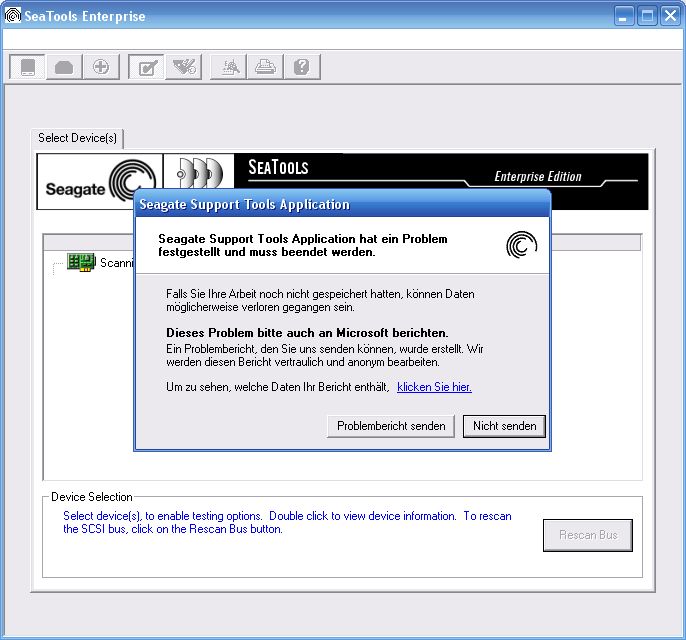Click the green controller card tree icon
686x640 pixels.
click(x=81, y=262)
